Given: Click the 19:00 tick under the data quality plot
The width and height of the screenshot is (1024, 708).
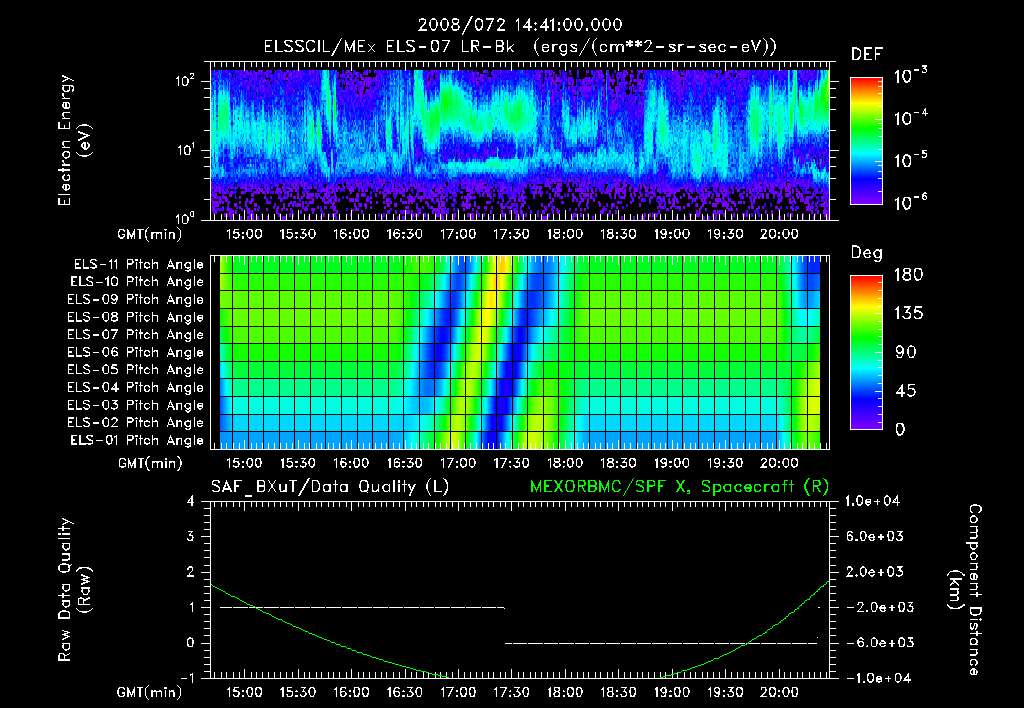Looking at the screenshot, I should 671,692.
